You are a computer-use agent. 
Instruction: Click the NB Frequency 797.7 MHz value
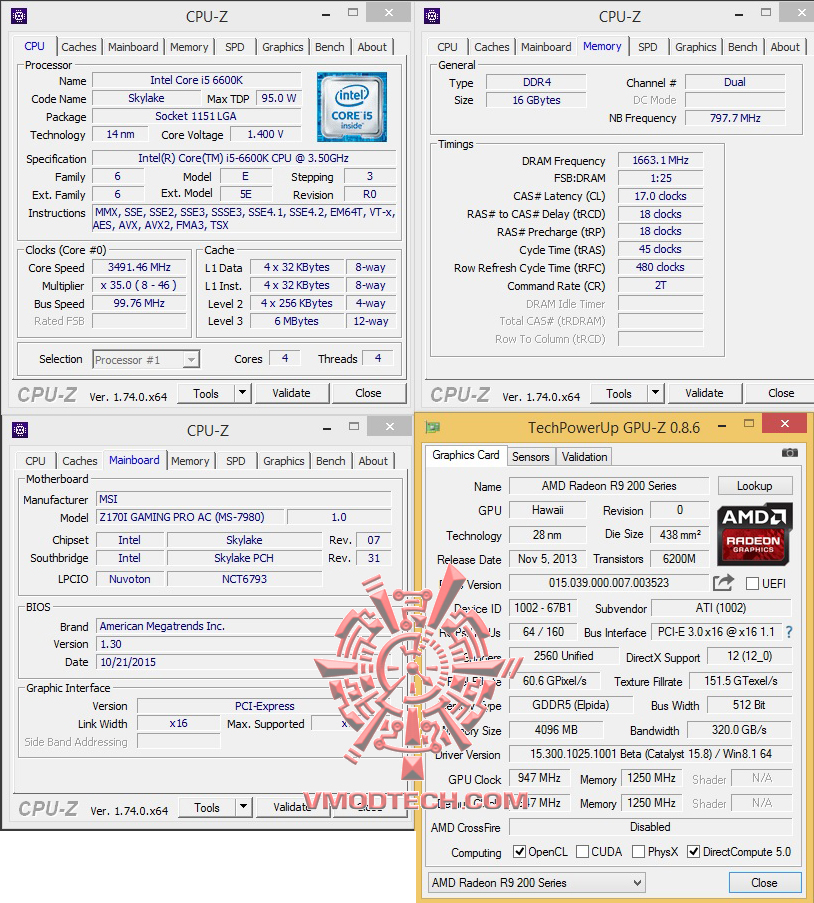[735, 118]
